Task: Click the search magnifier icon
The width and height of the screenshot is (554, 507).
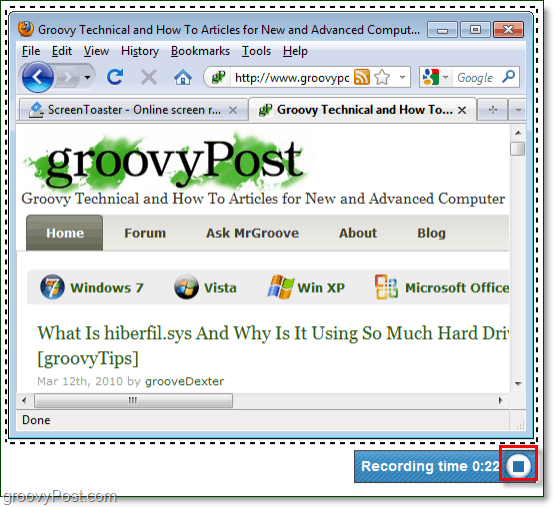Action: point(509,77)
